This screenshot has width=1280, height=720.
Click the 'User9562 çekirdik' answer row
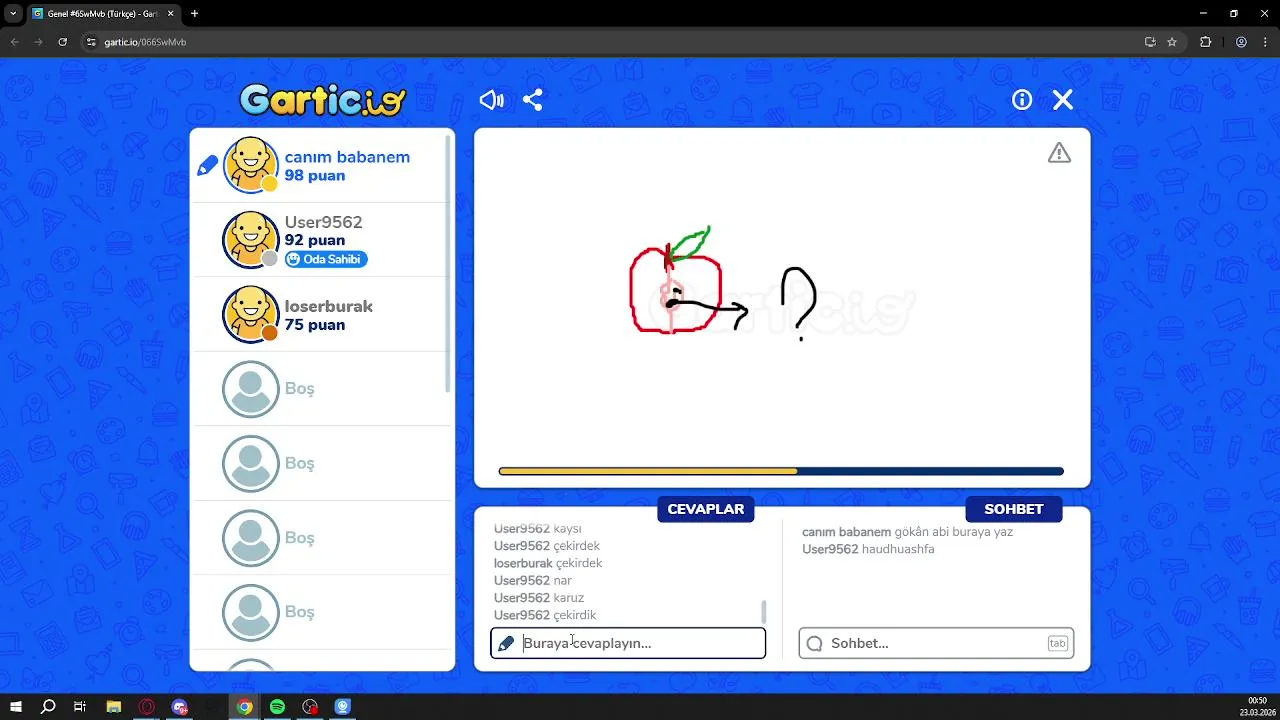click(545, 615)
